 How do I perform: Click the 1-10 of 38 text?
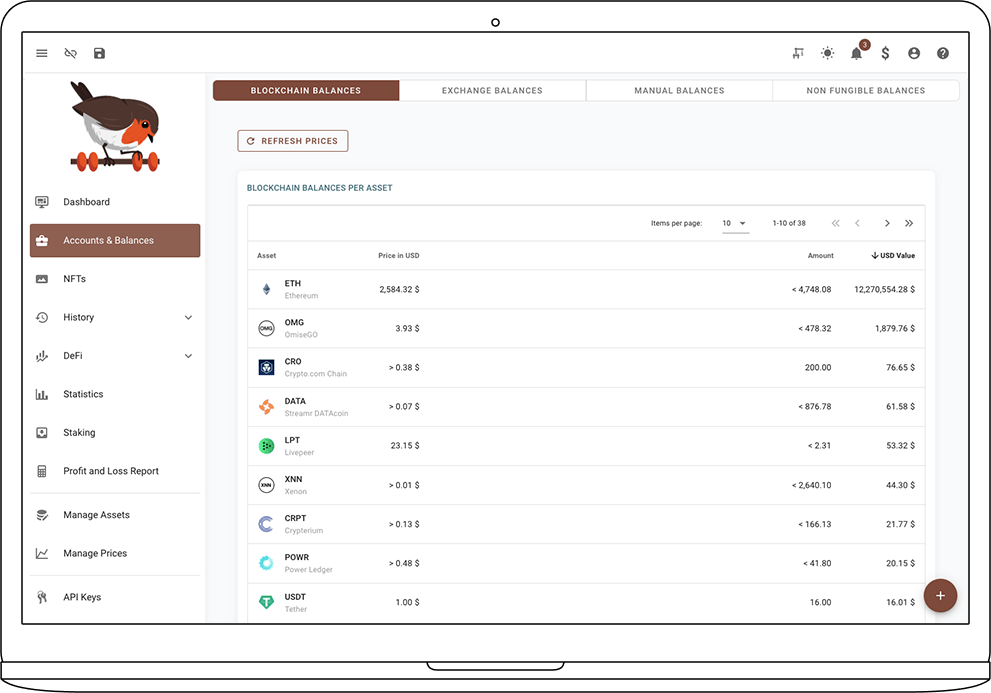789,223
